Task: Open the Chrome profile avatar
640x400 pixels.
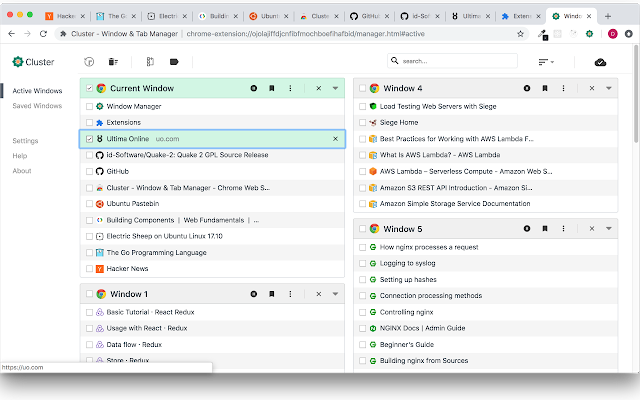Action: click(x=612, y=34)
